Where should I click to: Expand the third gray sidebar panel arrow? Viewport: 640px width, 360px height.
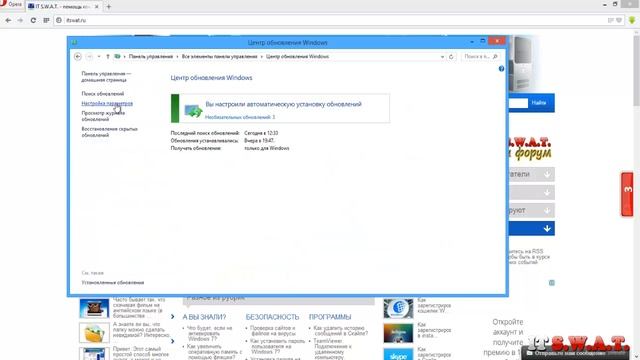coord(547,211)
